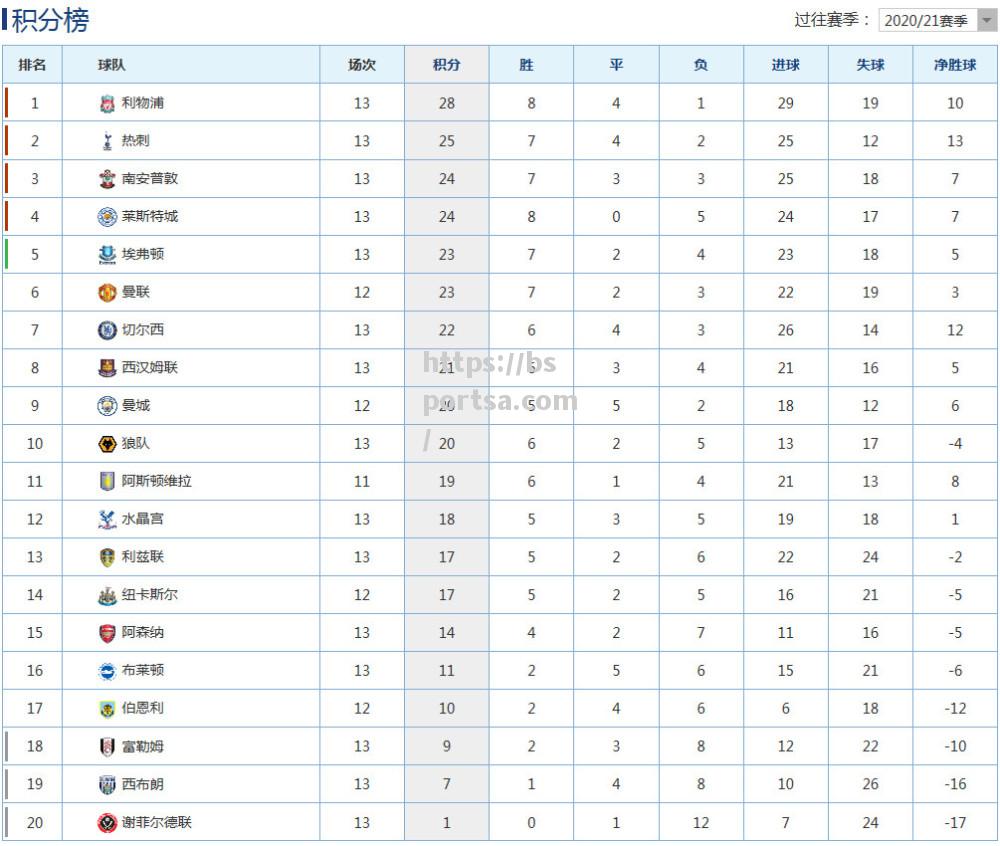The height and width of the screenshot is (846, 1000).
Task: Select the 2020/21赛季 combo box field
Action: 937,20
